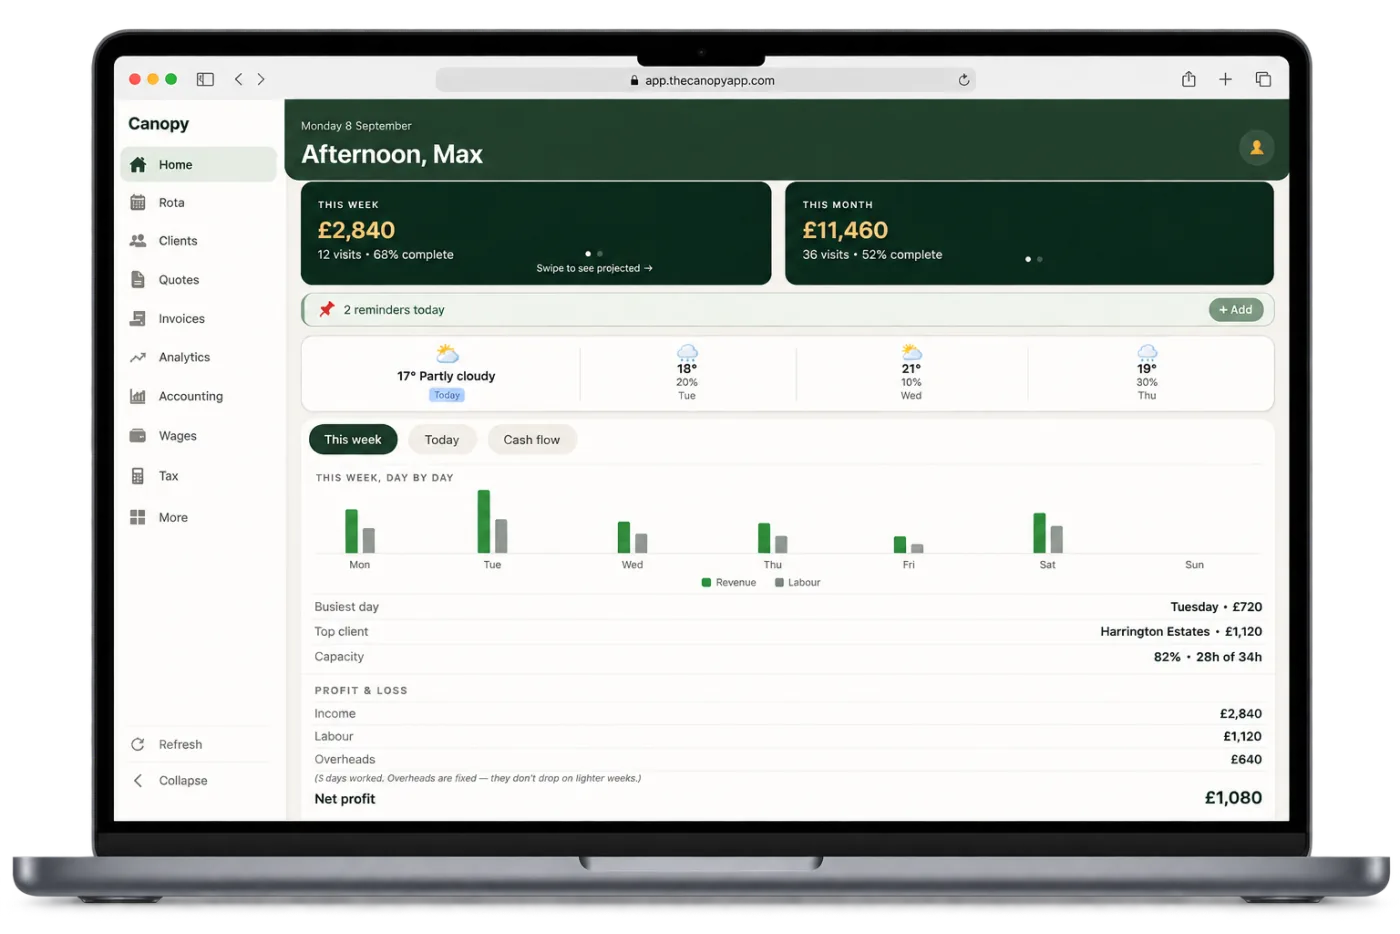Open the This Week £2,840 card
The width and height of the screenshot is (1400, 934).
[536, 233]
